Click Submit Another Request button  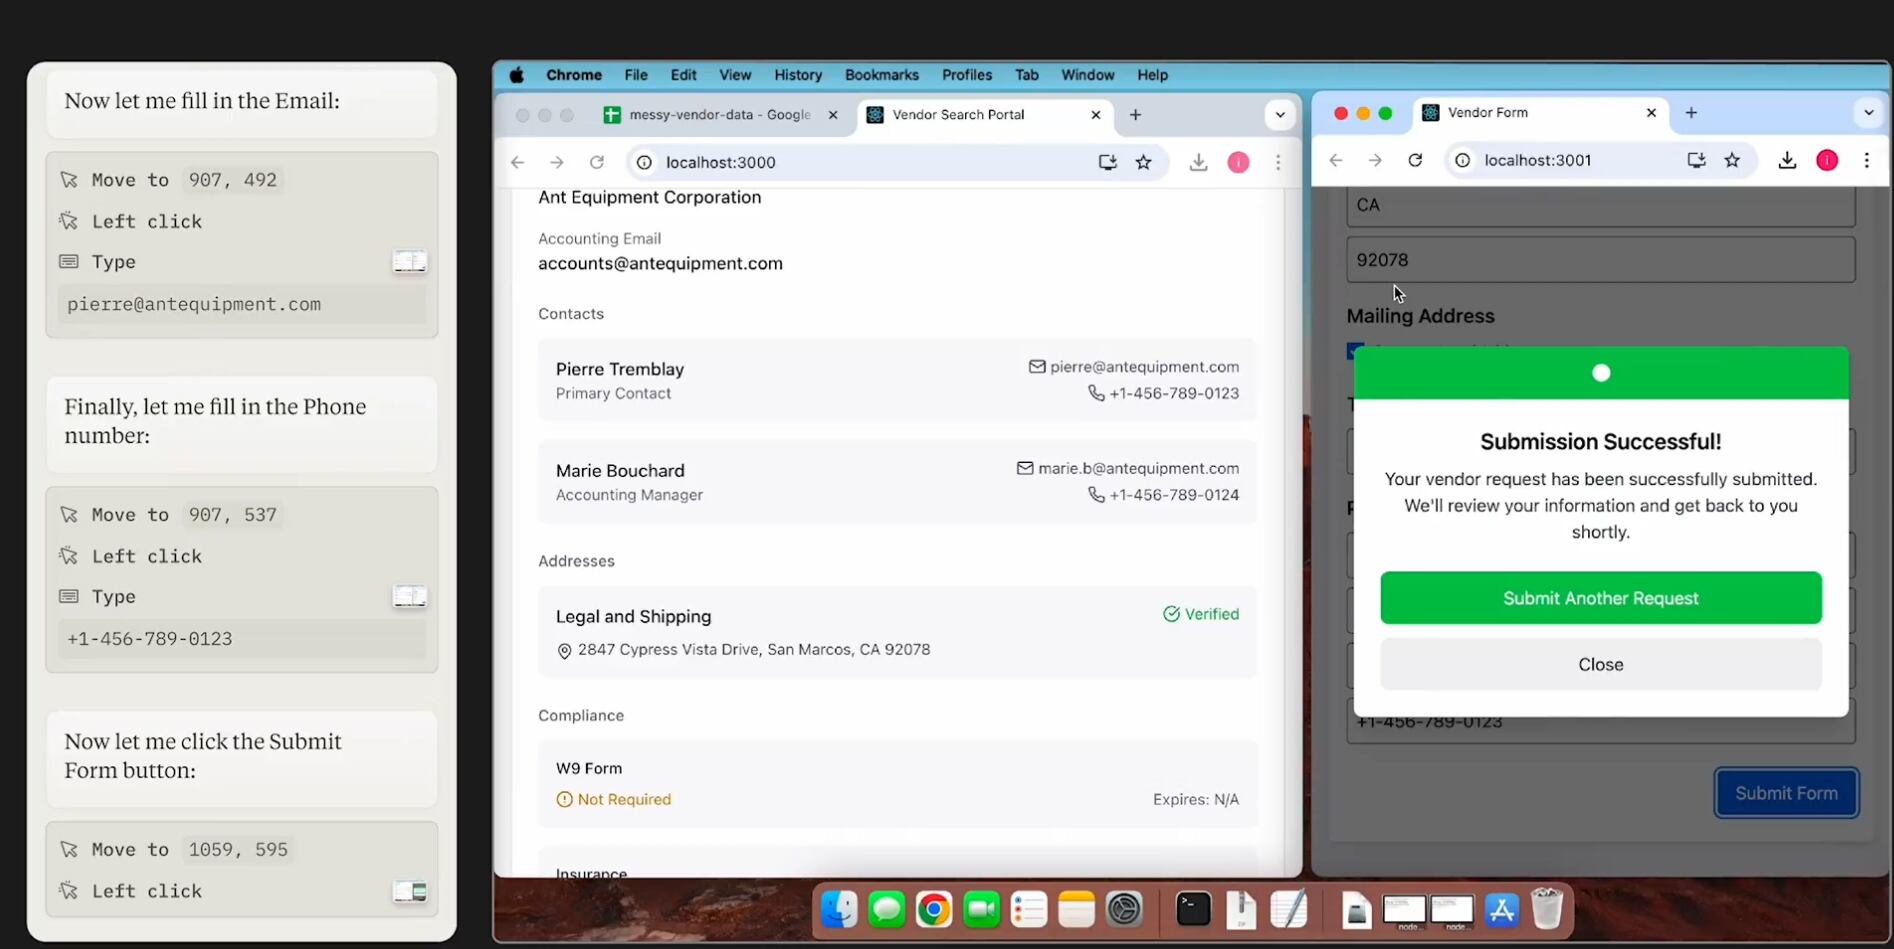pos(1600,598)
